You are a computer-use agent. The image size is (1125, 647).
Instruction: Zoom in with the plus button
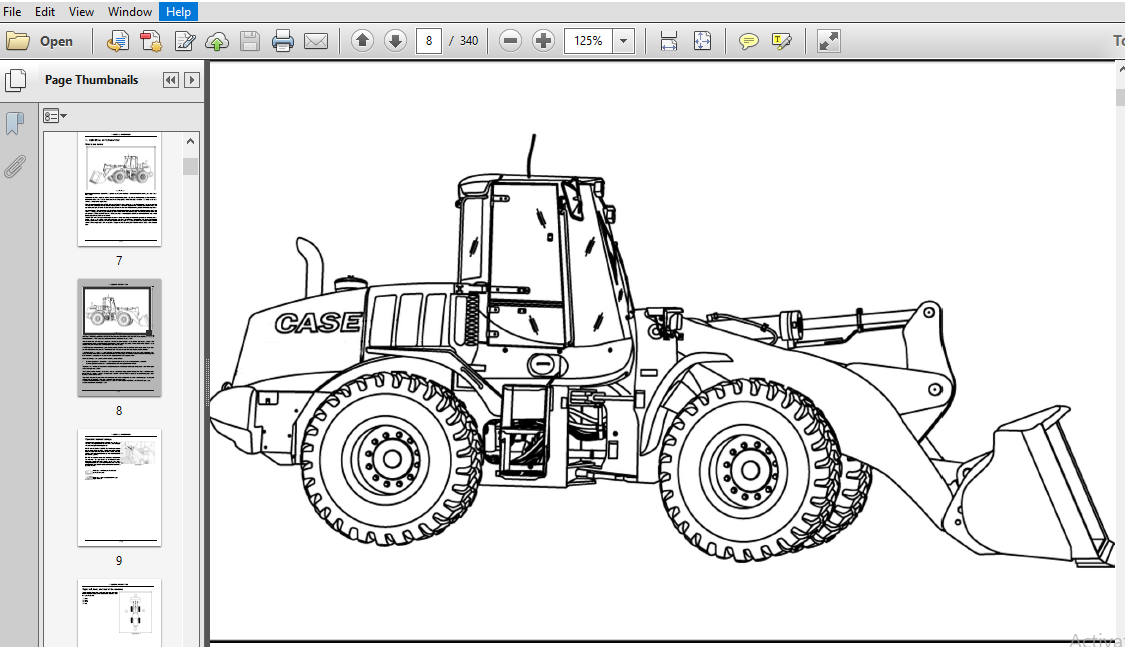pyautogui.click(x=543, y=41)
